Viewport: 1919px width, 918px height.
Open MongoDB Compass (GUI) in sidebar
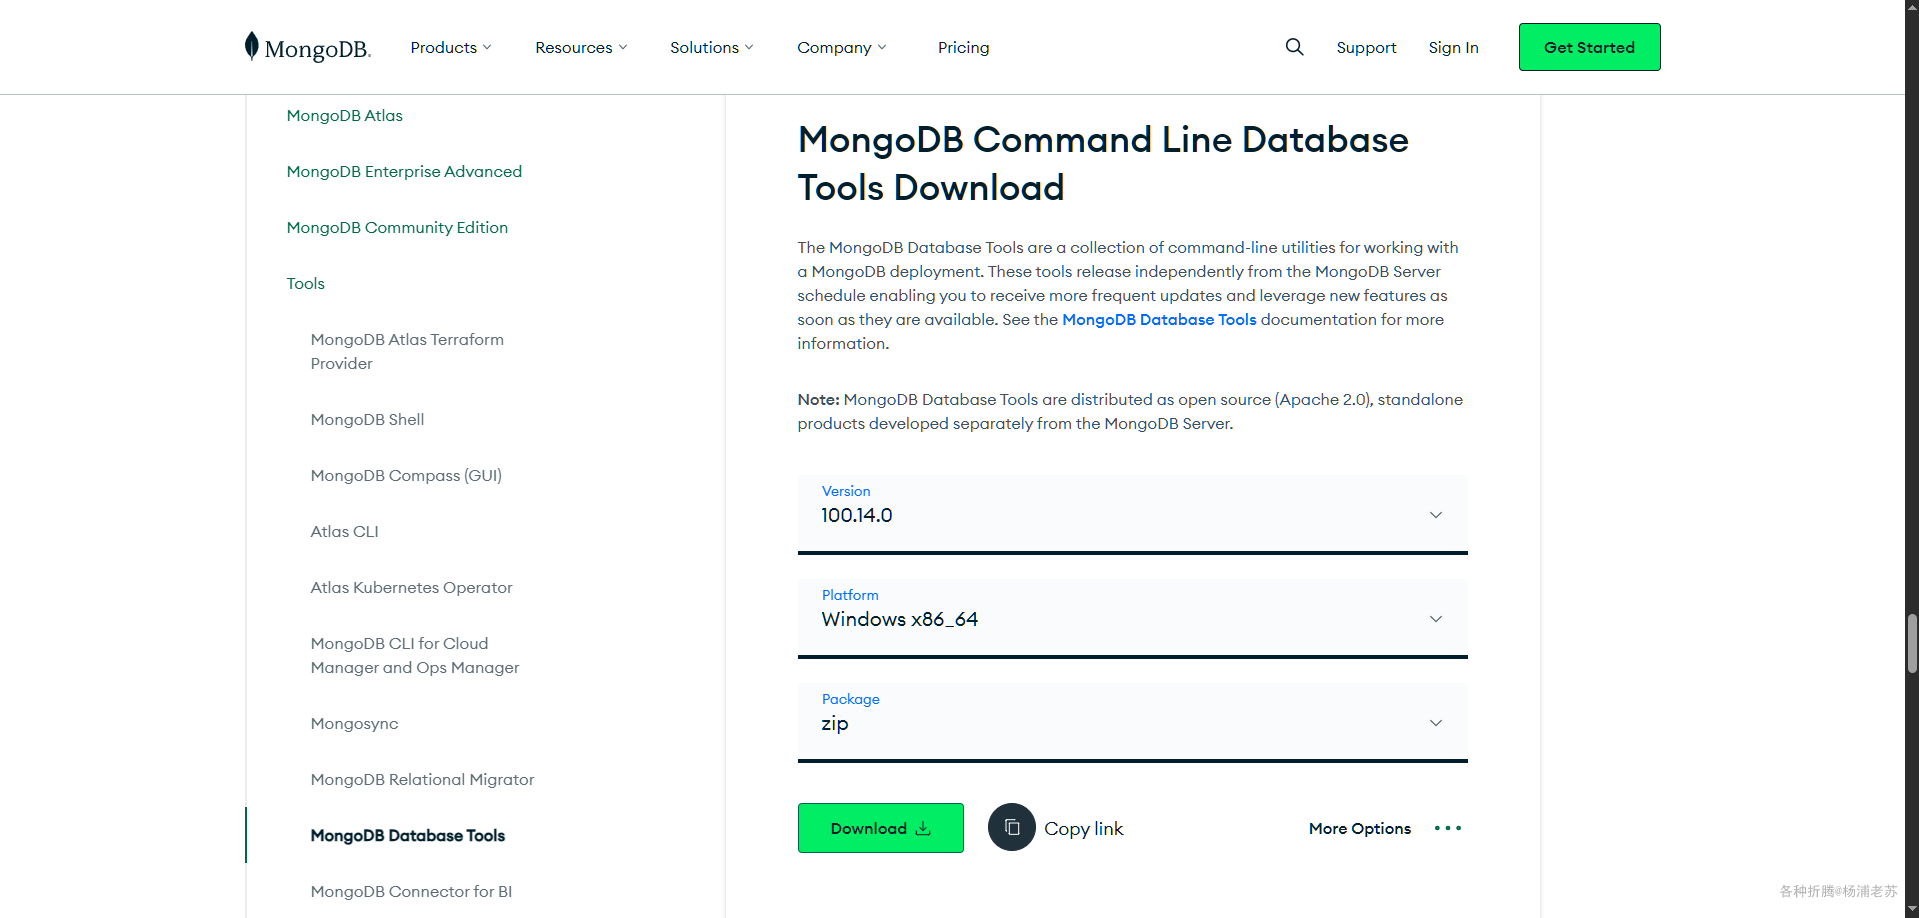pos(406,475)
